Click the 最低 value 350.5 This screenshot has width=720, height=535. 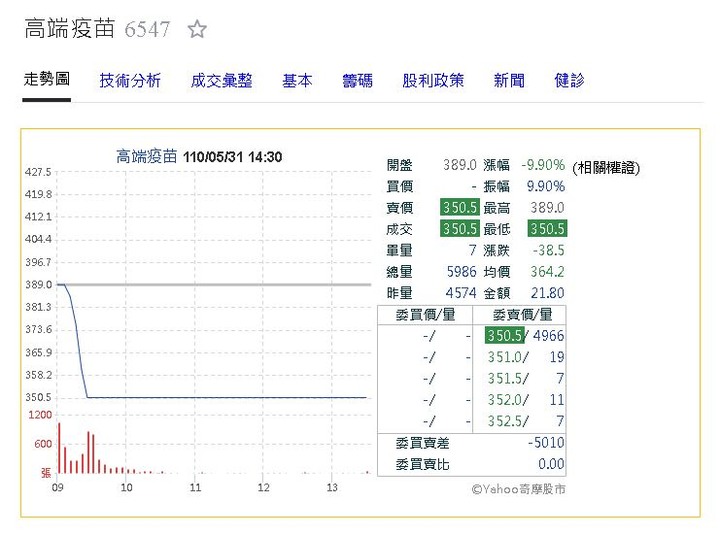[547, 229]
